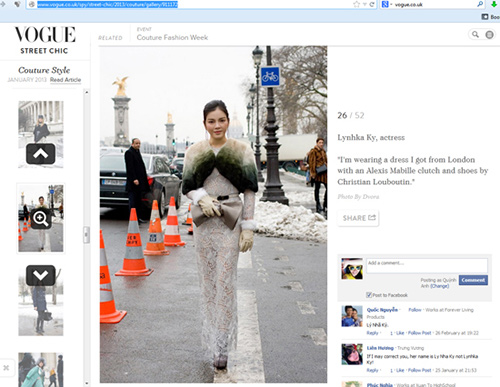Open the search engine dropdown in search box
Screen dimensions: 500x387
coord(386,4)
